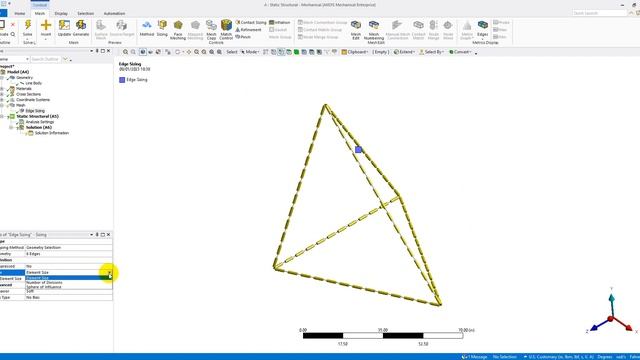Image resolution: width=640 pixels, height=360 pixels.
Task: Click the Surface Mesh preview icon
Action: (x=101, y=25)
